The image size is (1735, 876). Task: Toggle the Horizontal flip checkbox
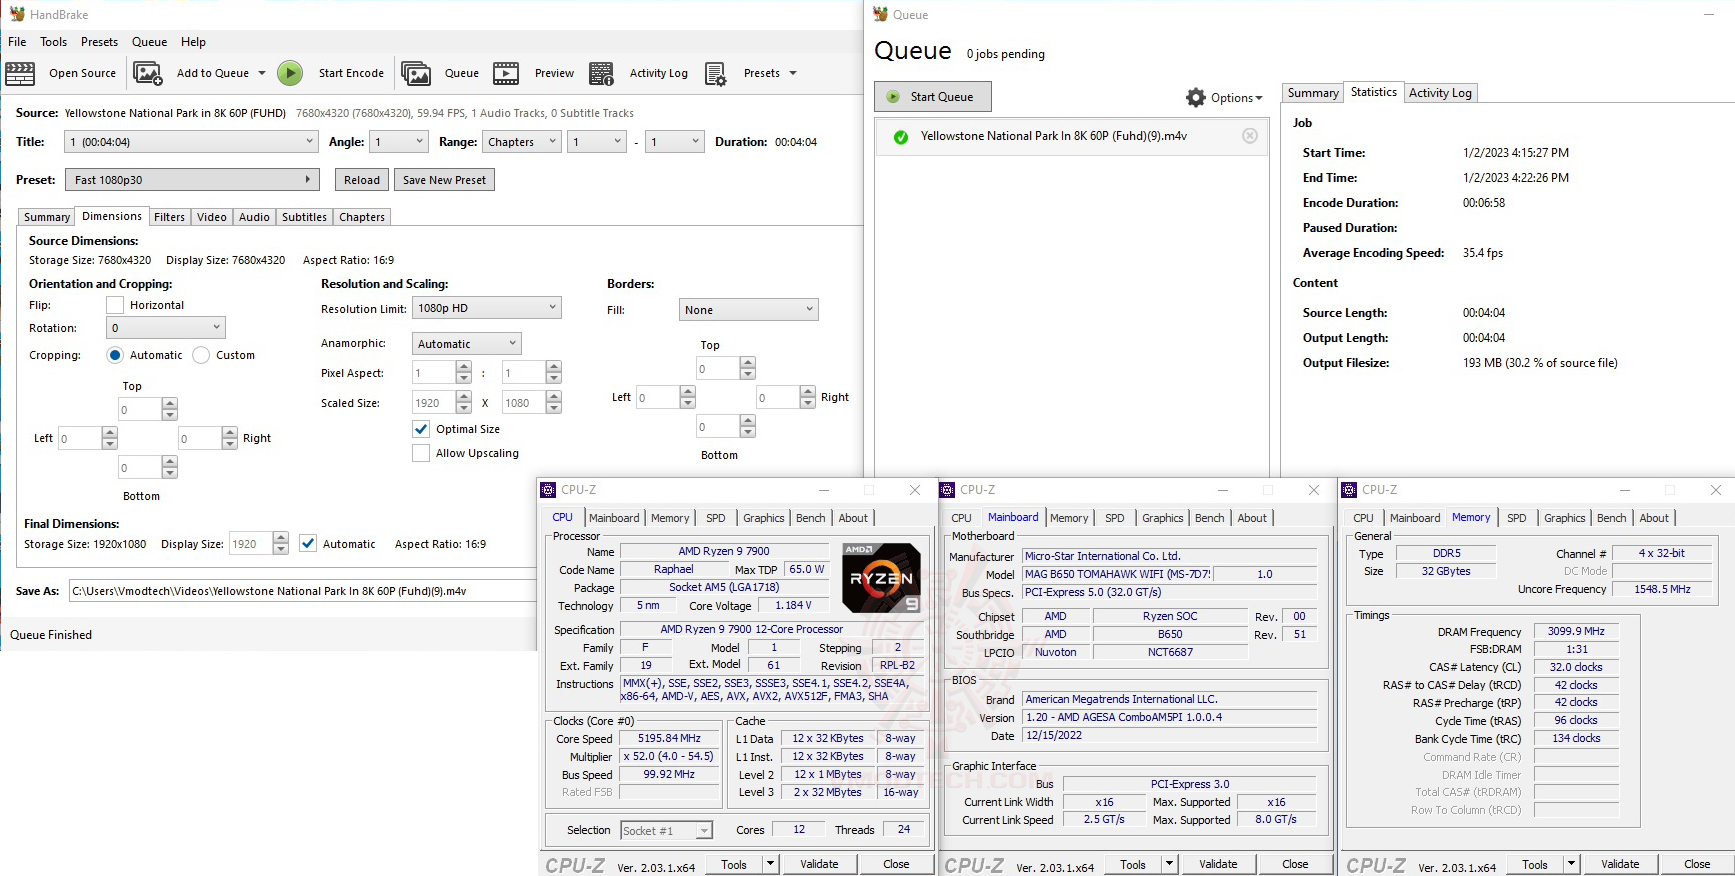click(115, 305)
